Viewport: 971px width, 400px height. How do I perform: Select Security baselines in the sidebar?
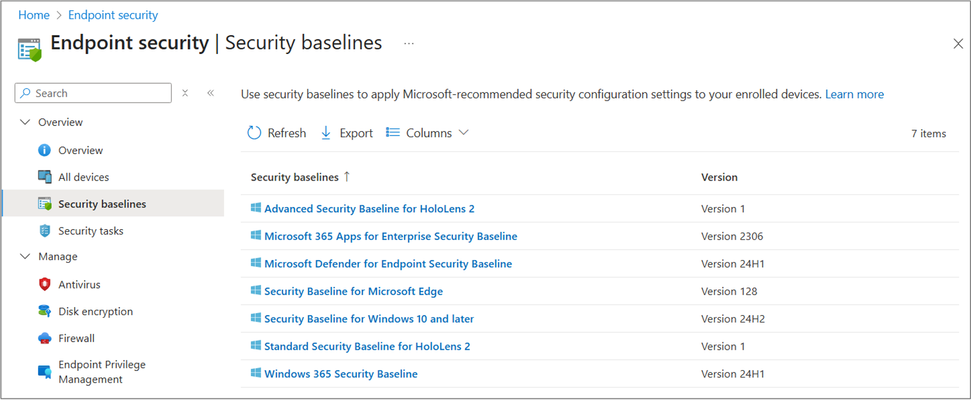point(102,204)
